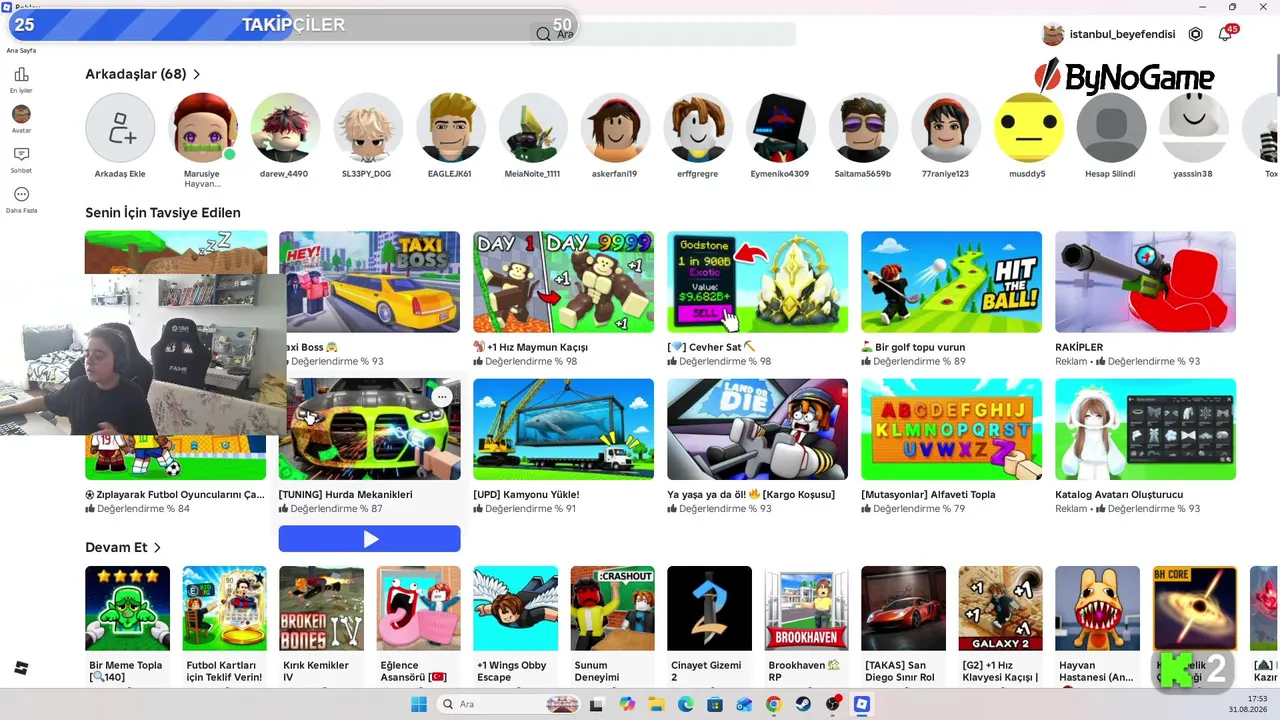Open Steam from the taskbar
The image size is (1280, 720).
tap(803, 705)
